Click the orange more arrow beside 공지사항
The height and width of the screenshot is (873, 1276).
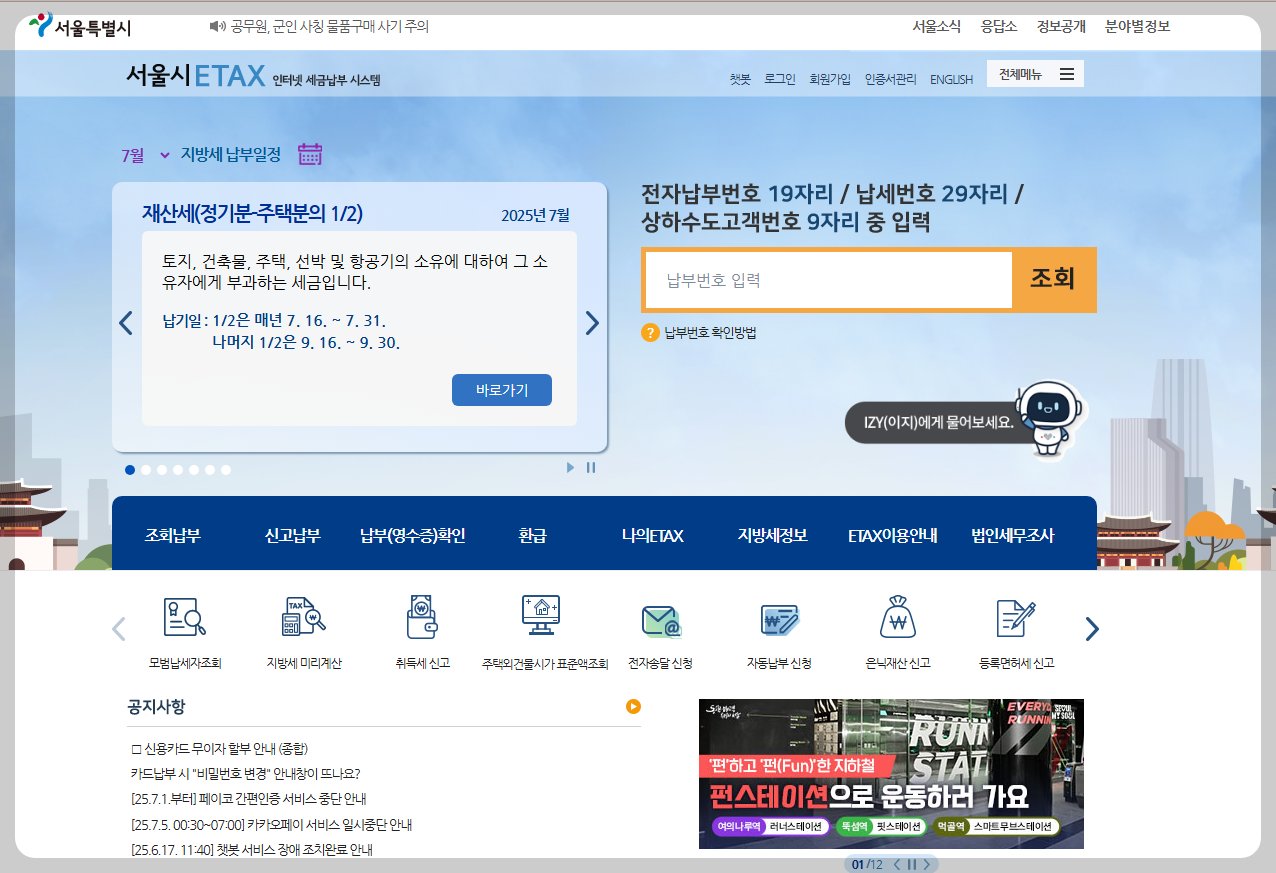click(633, 706)
